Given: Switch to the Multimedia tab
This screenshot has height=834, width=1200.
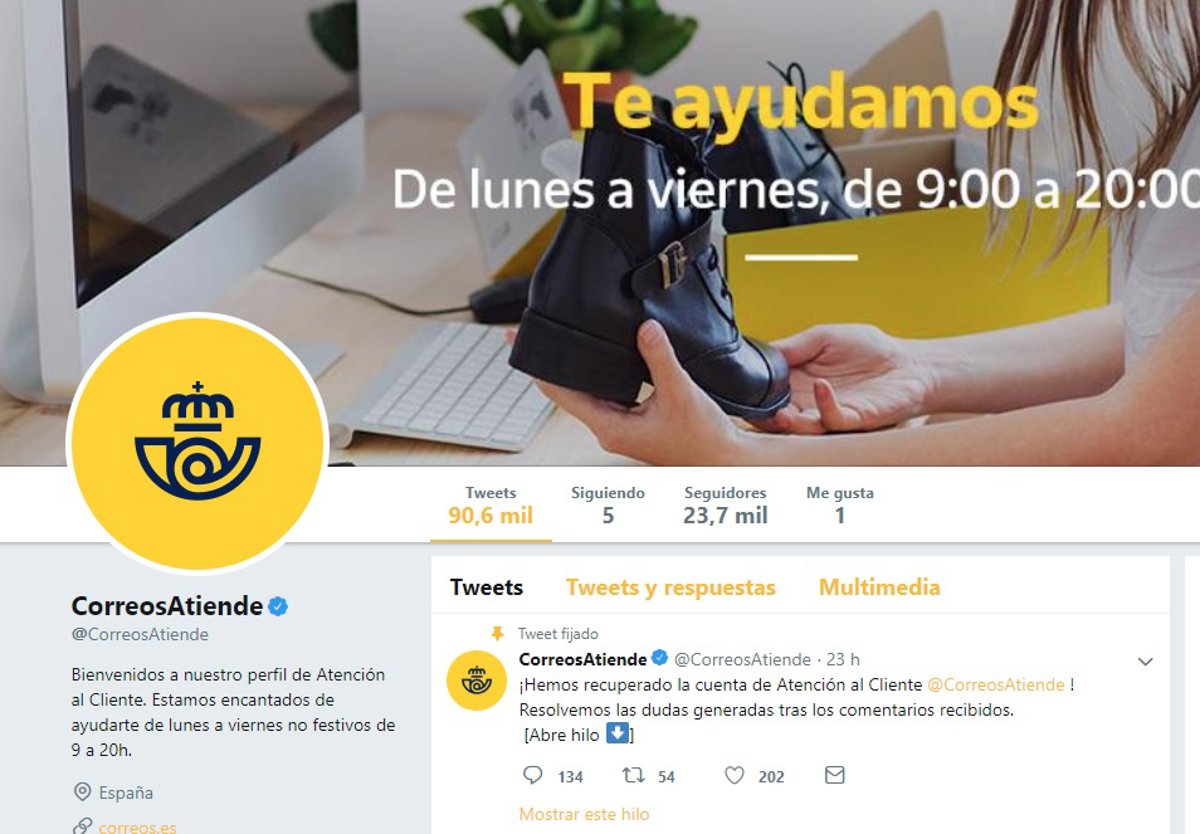Looking at the screenshot, I should (880, 587).
